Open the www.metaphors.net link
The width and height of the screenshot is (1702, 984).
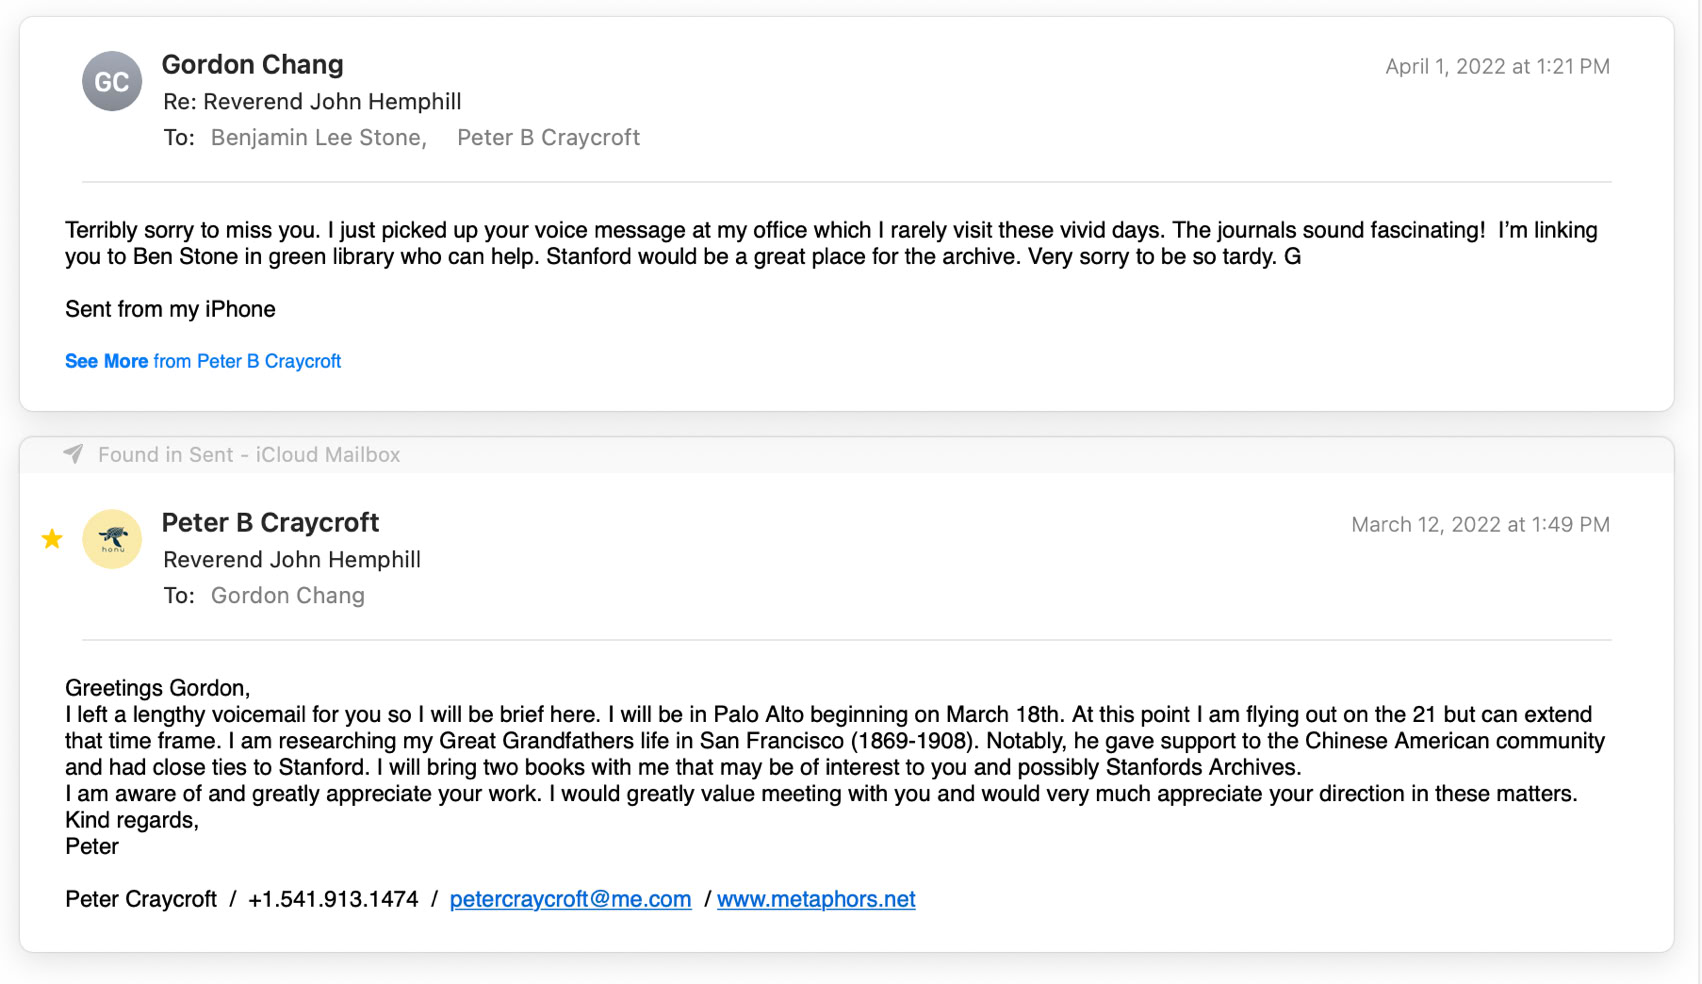tap(816, 899)
